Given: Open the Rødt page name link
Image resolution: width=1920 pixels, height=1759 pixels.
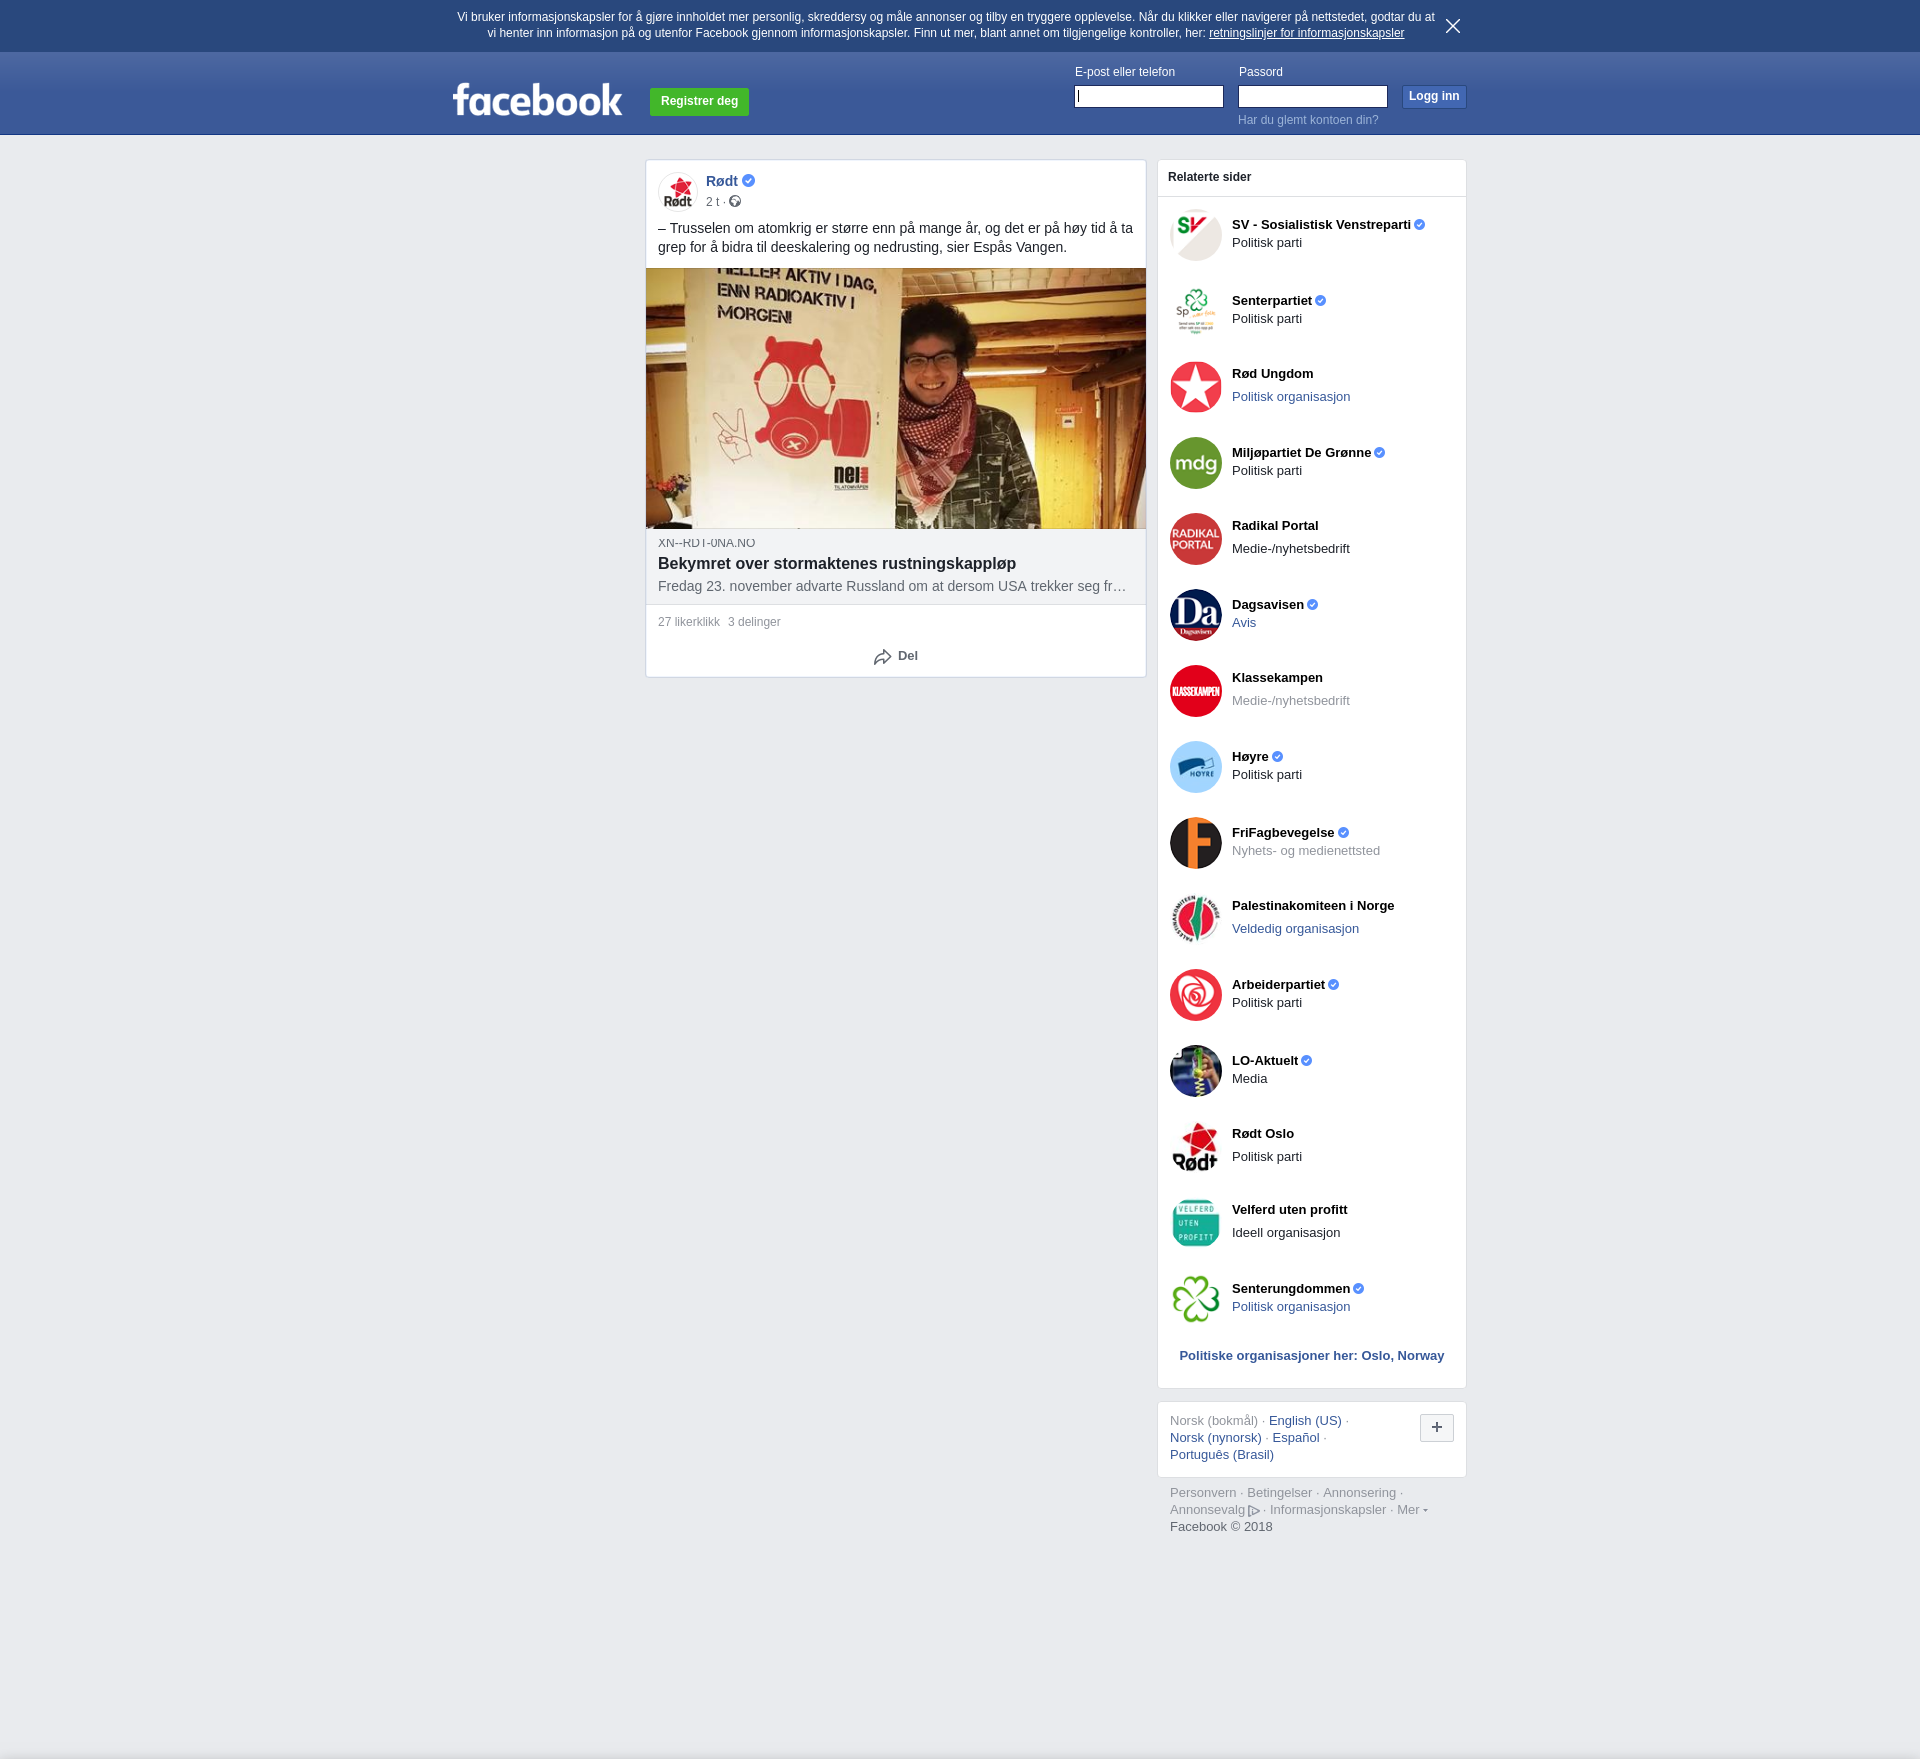Looking at the screenshot, I should point(722,181).
